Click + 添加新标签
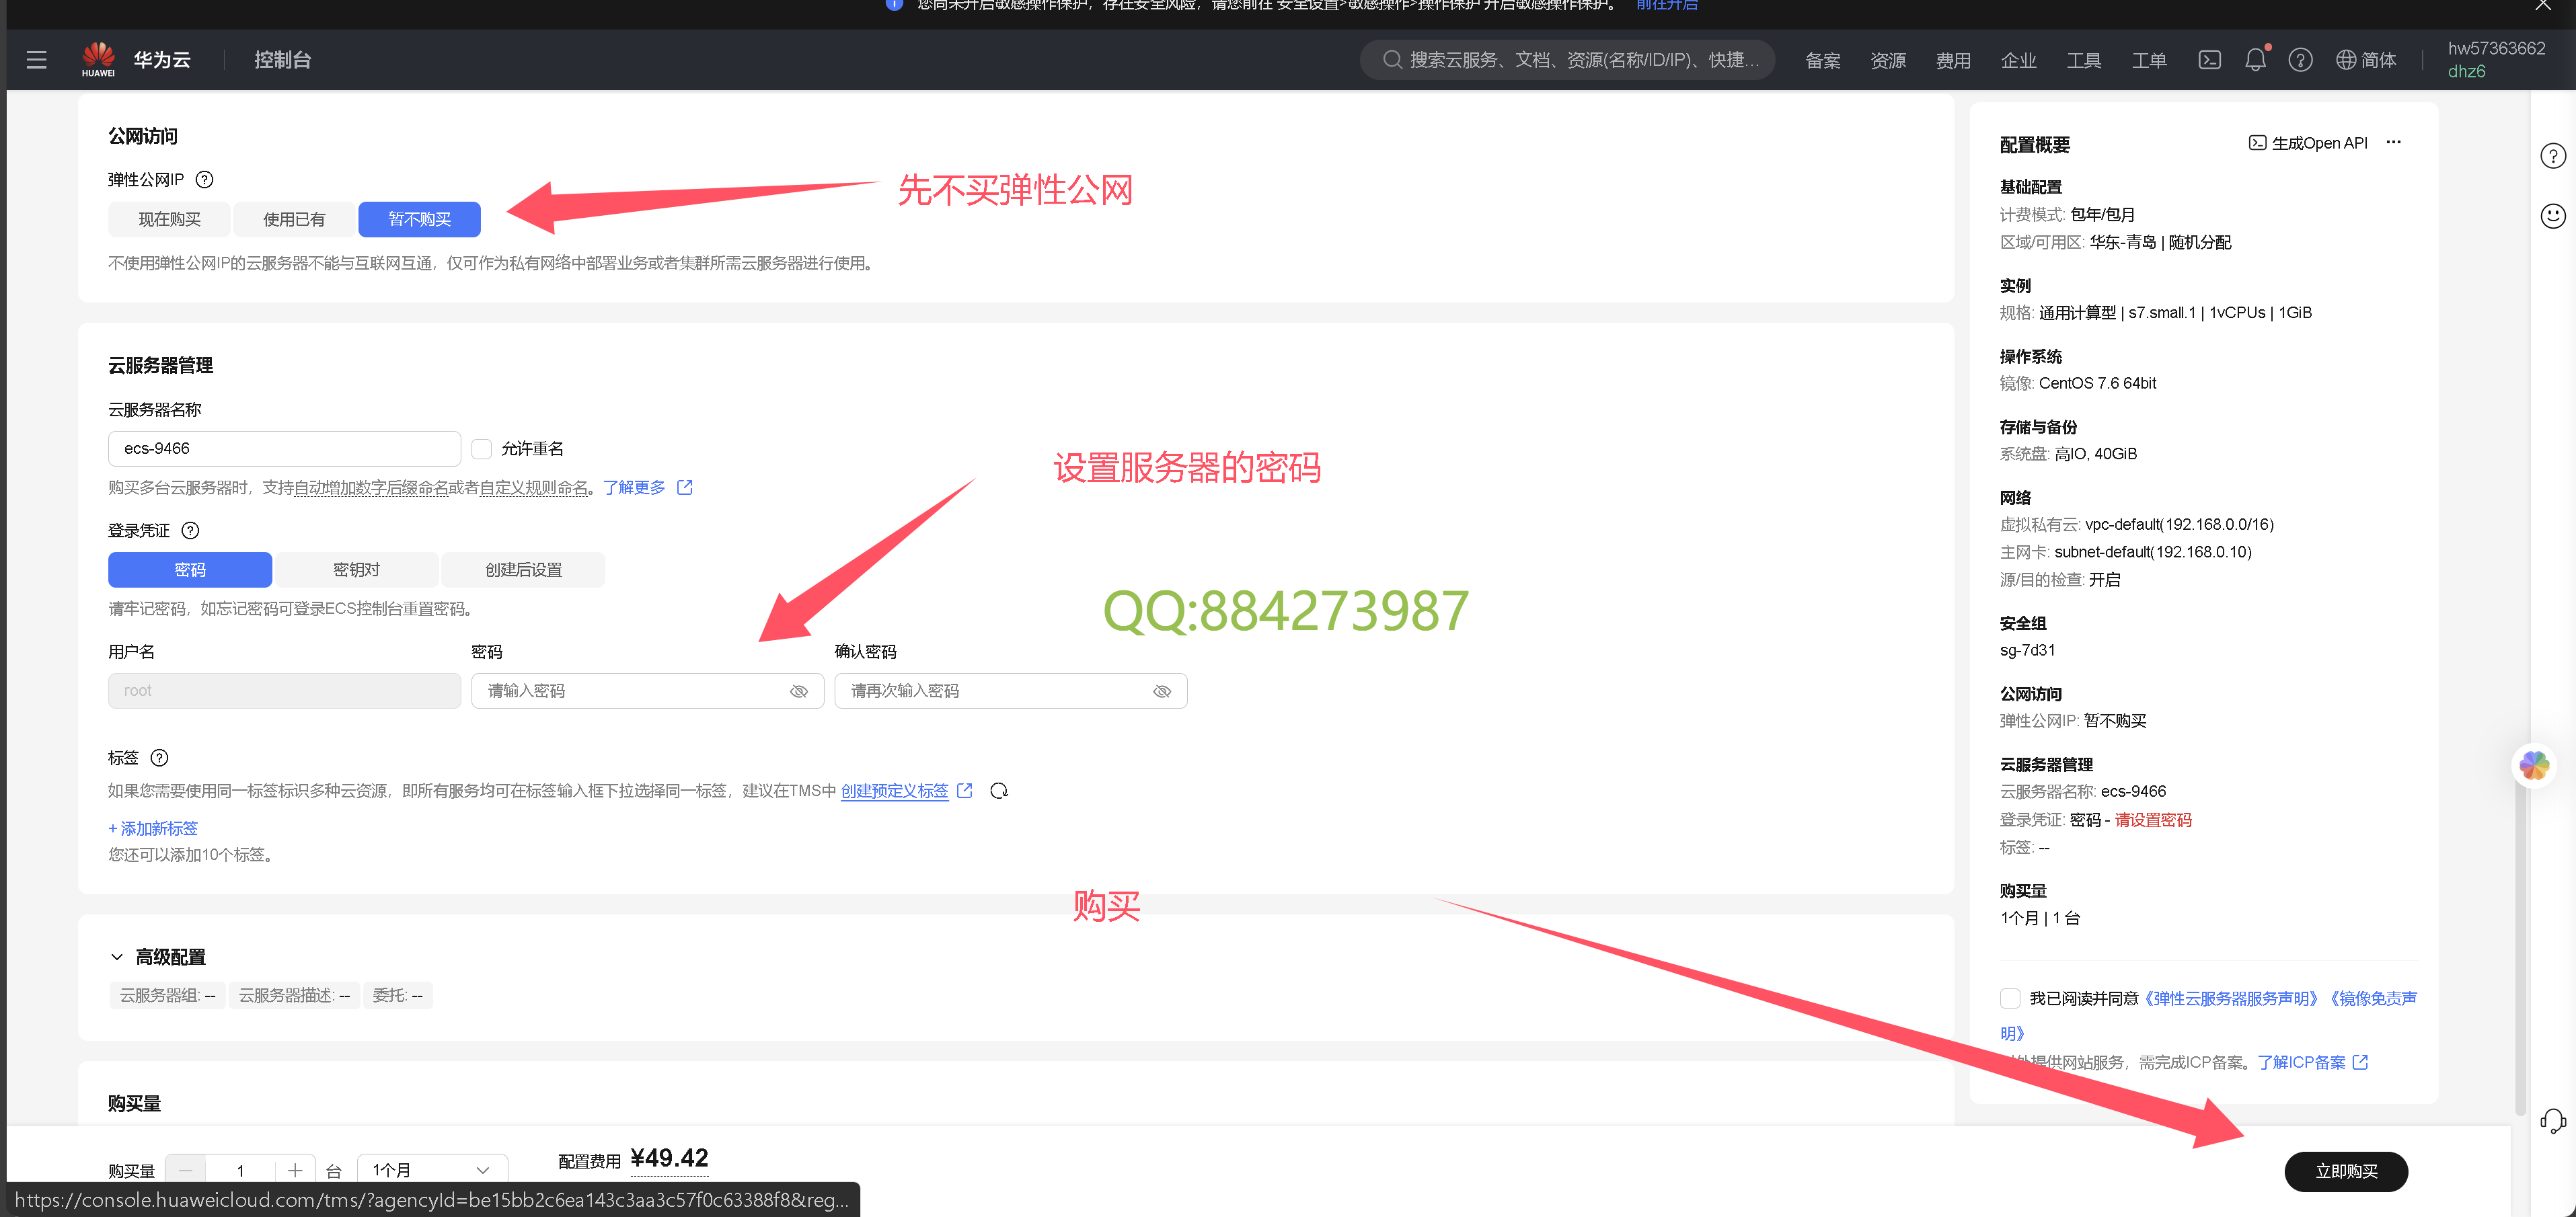2576x1217 pixels. point(153,828)
